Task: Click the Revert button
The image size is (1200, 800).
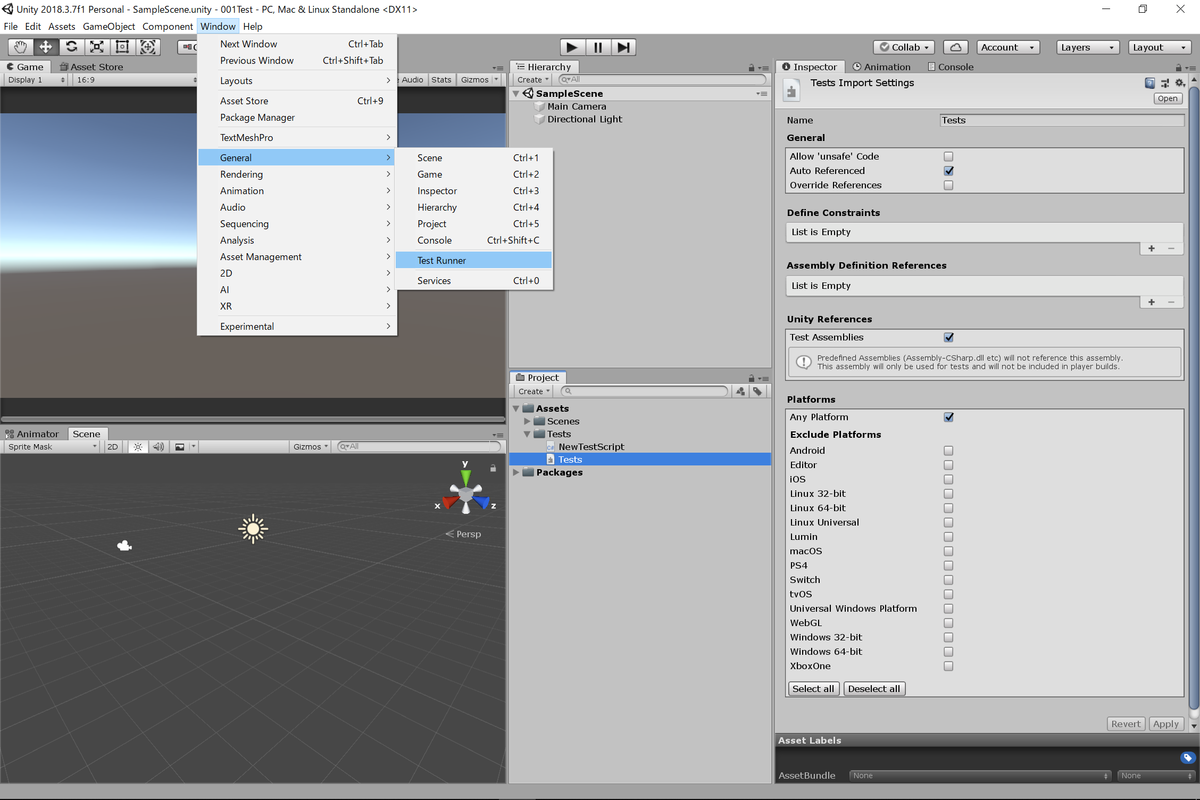Action: click(x=1126, y=724)
